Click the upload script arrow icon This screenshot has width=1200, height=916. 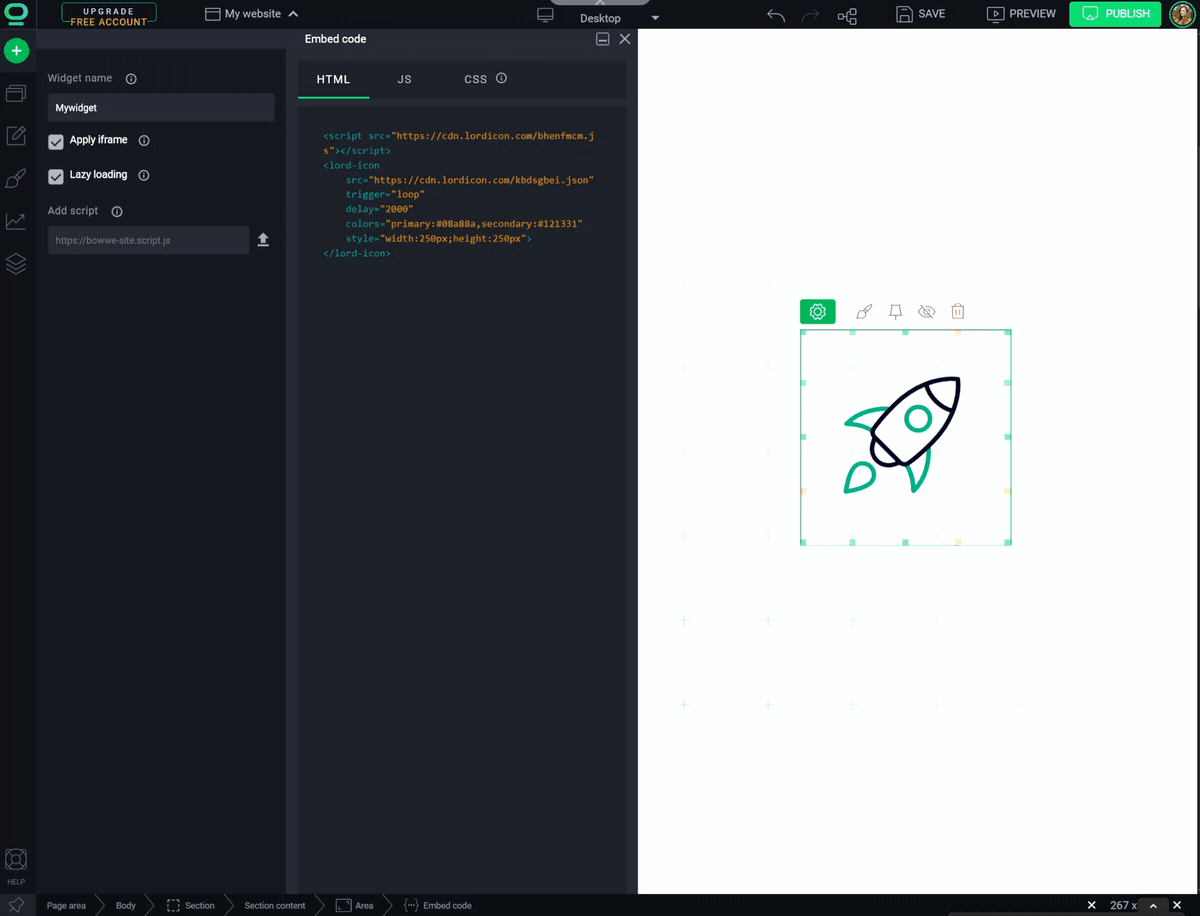pyautogui.click(x=263, y=240)
